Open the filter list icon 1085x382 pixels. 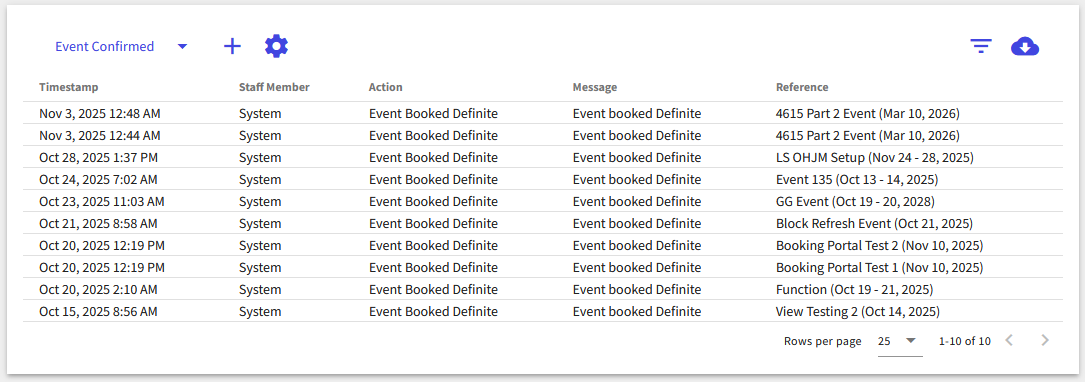(981, 46)
